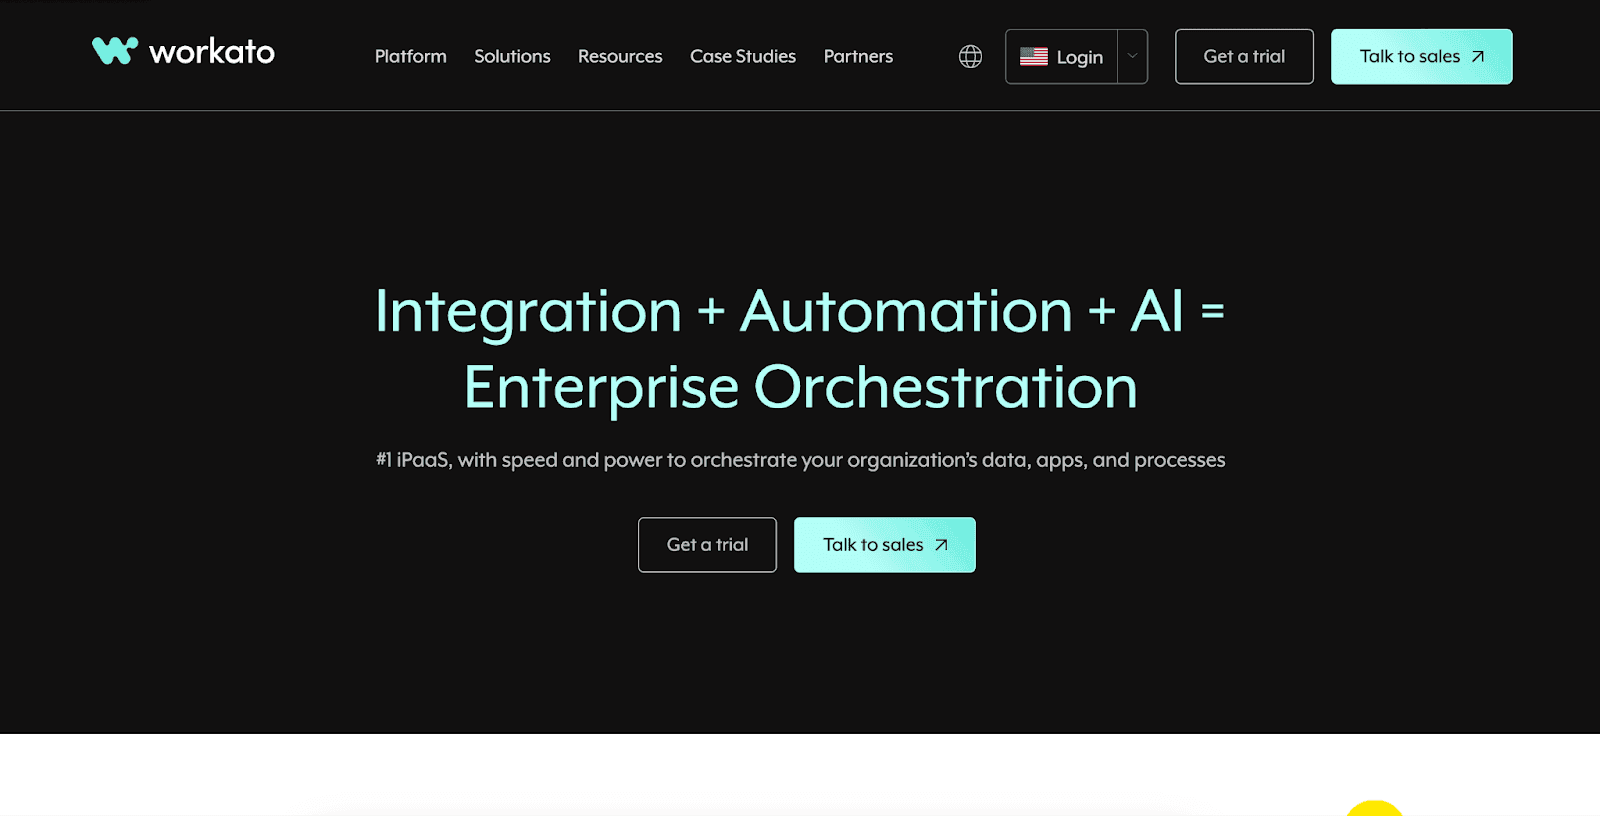The image size is (1600, 816).
Task: Click the Workato logo mark icon
Action: [x=115, y=51]
